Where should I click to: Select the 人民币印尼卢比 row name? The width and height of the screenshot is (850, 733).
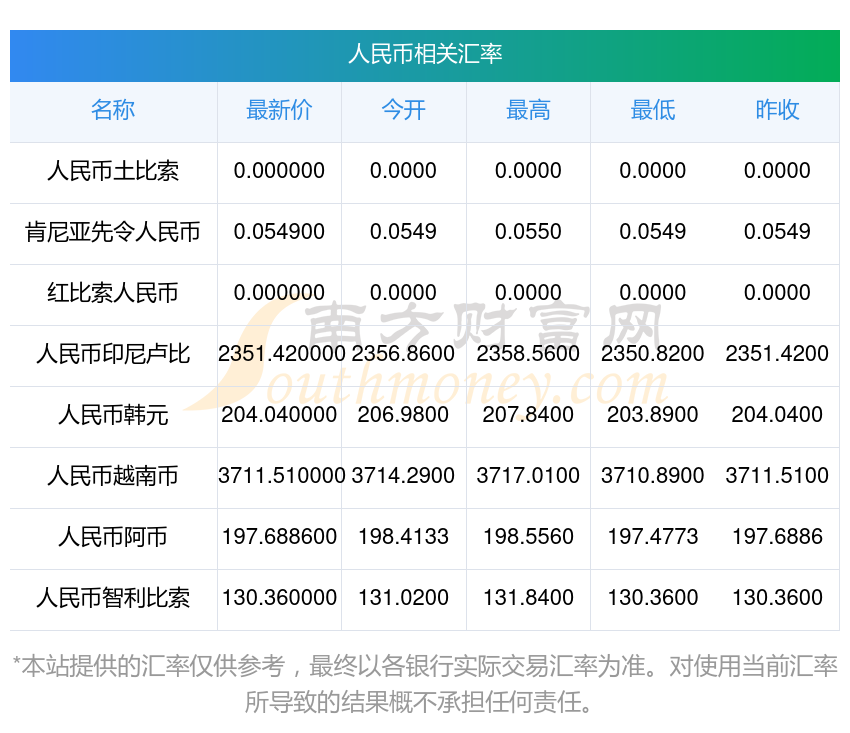(113, 354)
